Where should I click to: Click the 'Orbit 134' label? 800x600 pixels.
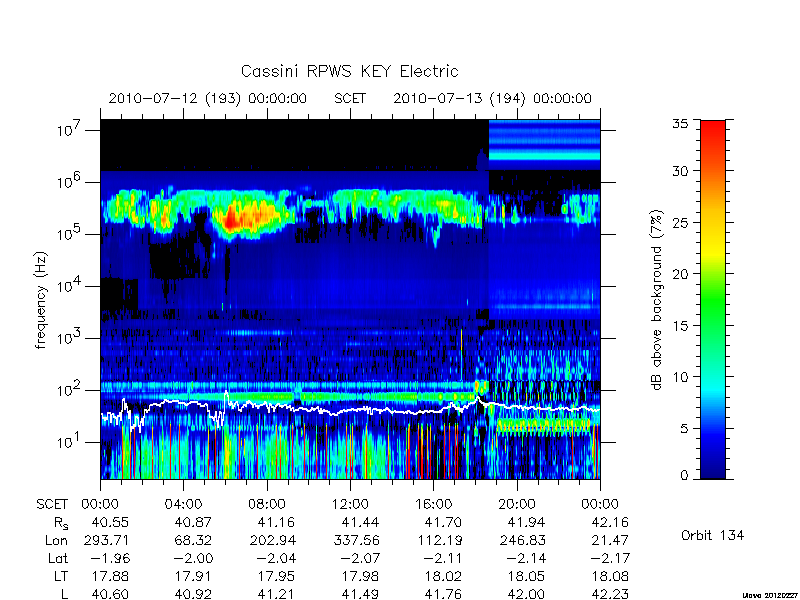(712, 535)
